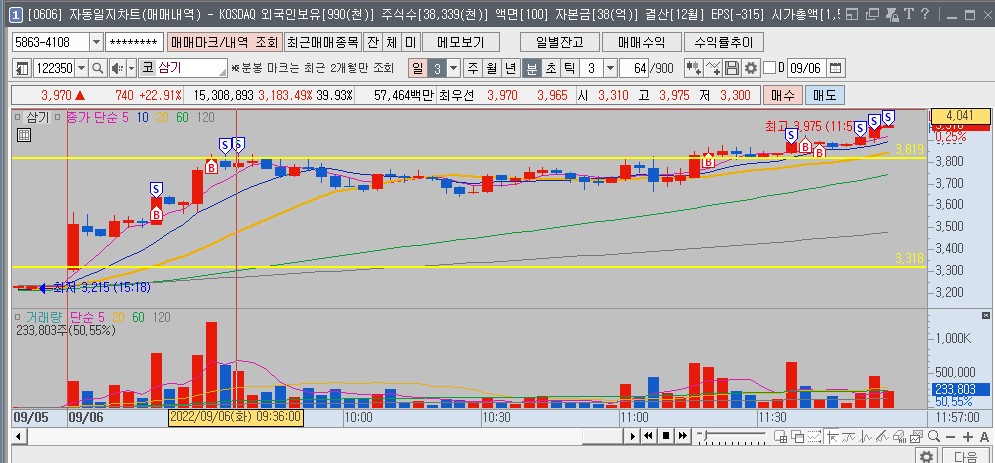This screenshot has width=995, height=463.
Task: Click the blue 매도 sell button
Action: tap(824, 96)
